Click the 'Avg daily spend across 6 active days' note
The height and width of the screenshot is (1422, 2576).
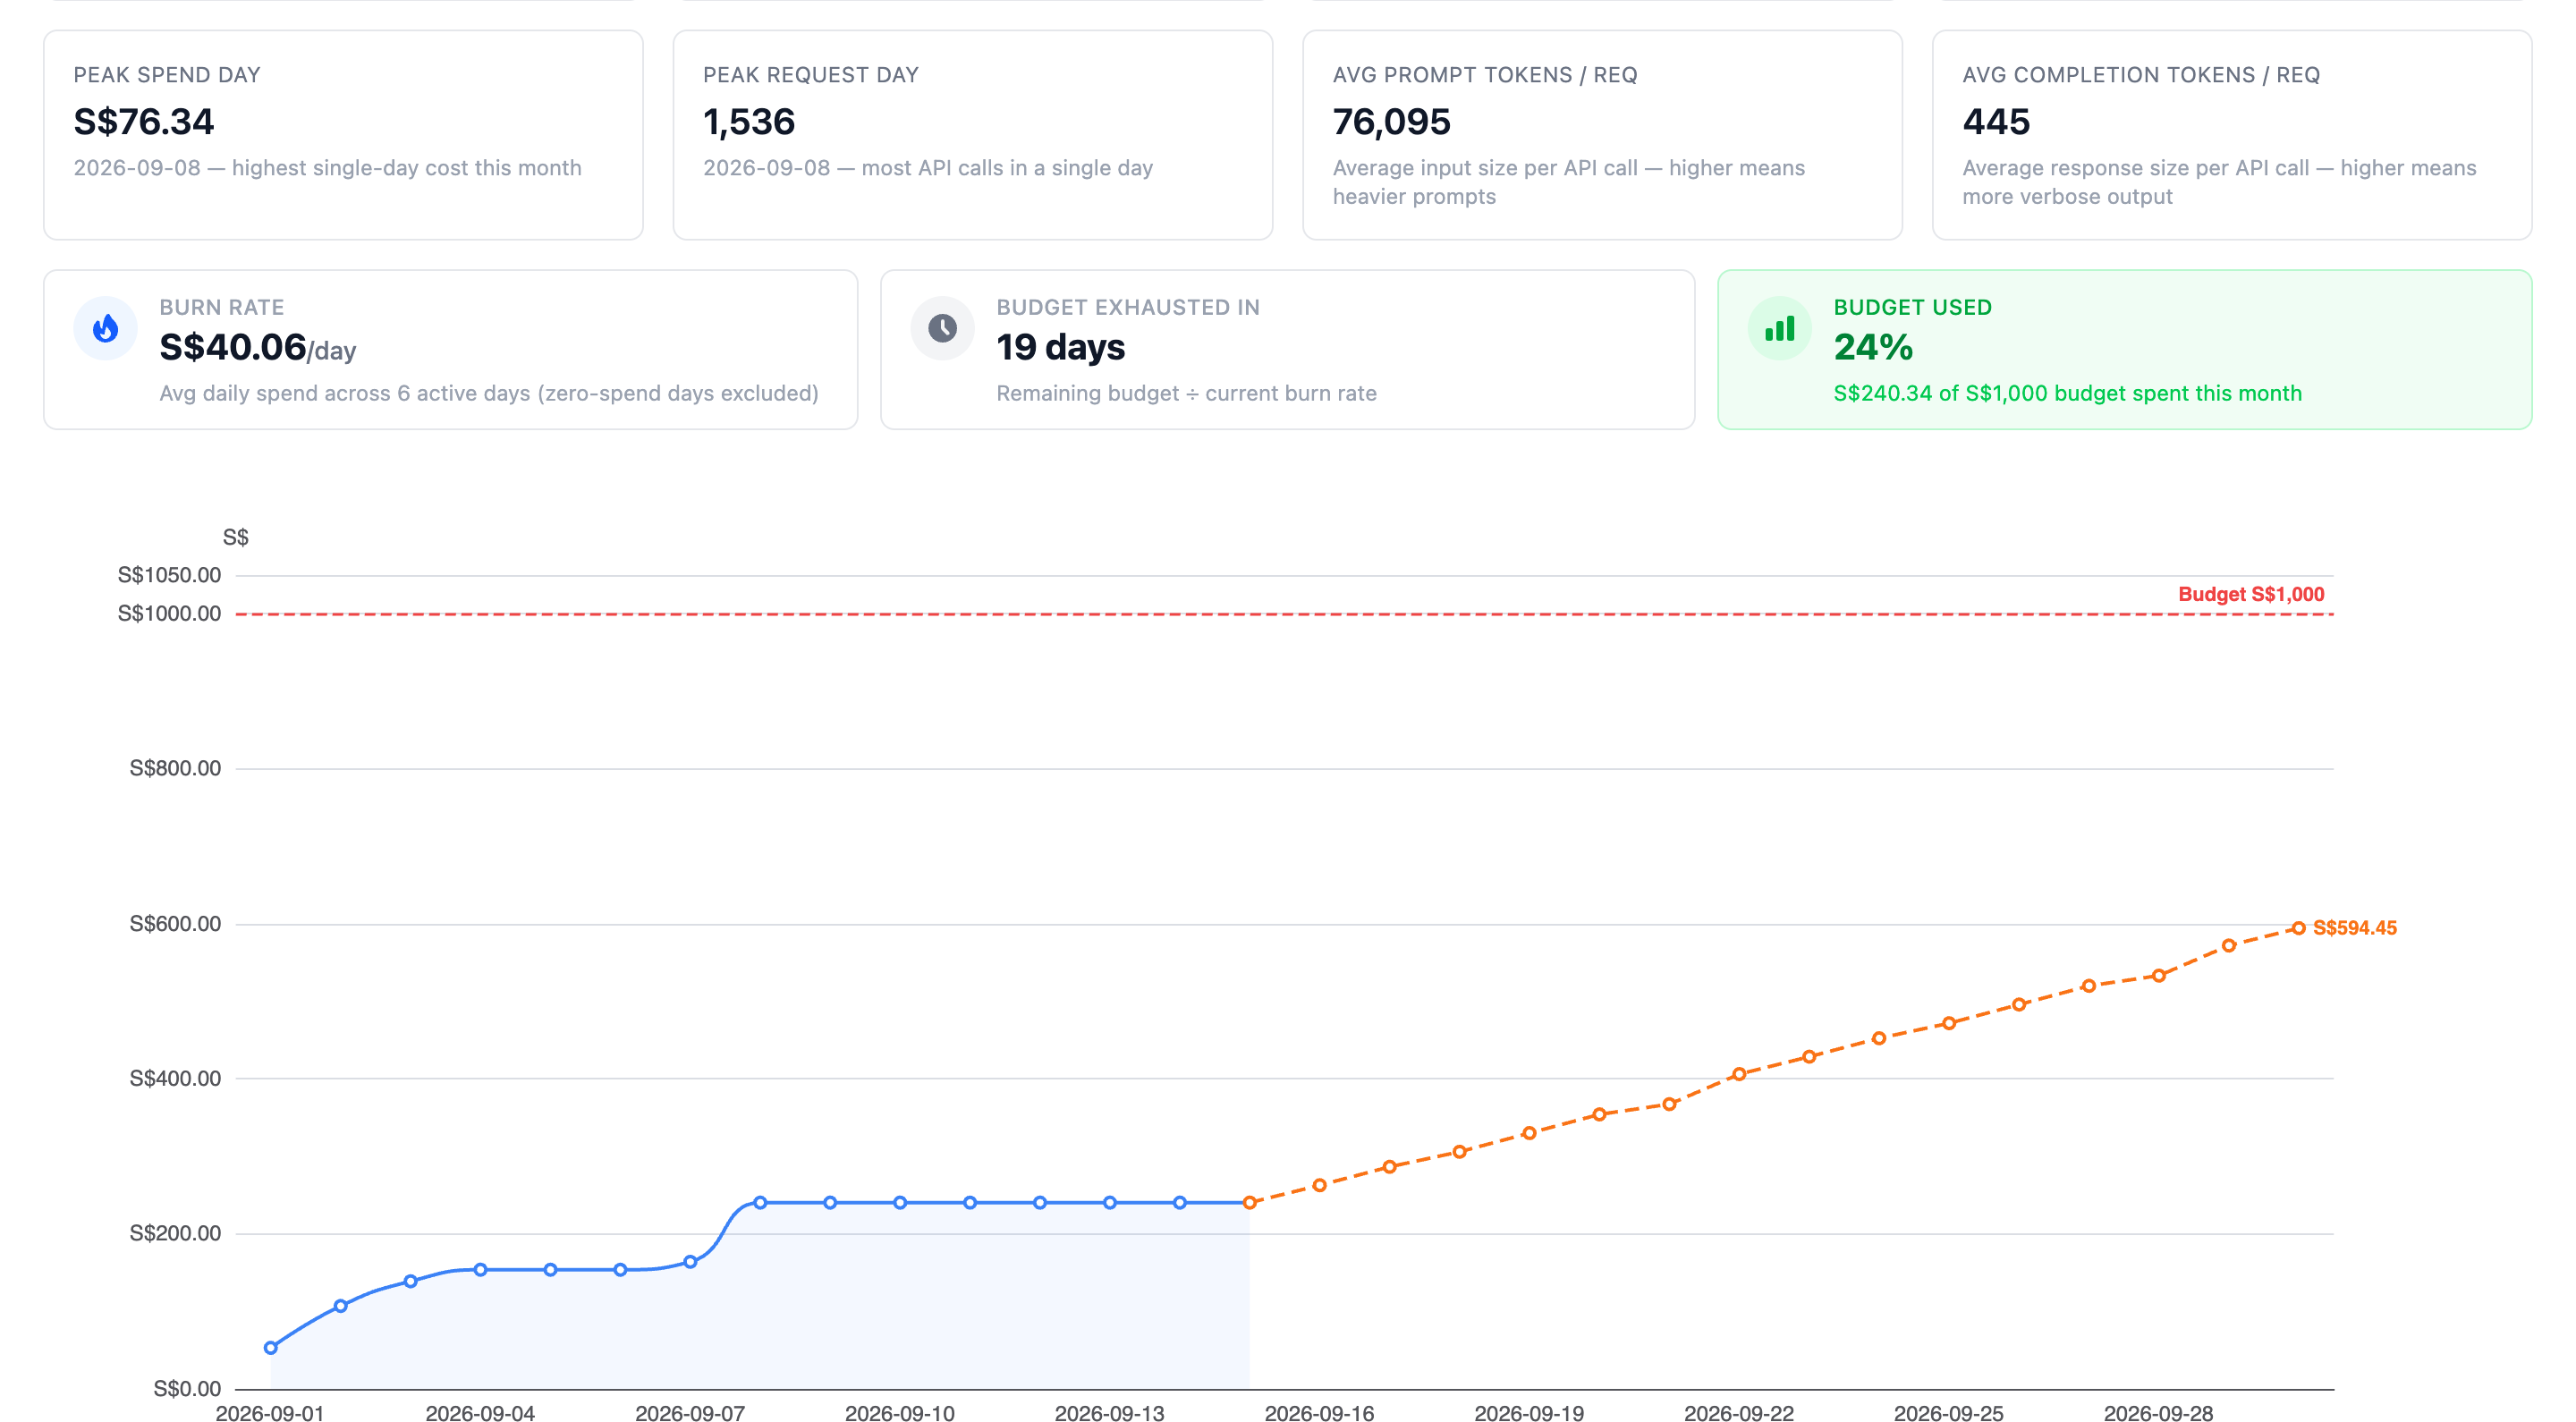click(x=489, y=394)
